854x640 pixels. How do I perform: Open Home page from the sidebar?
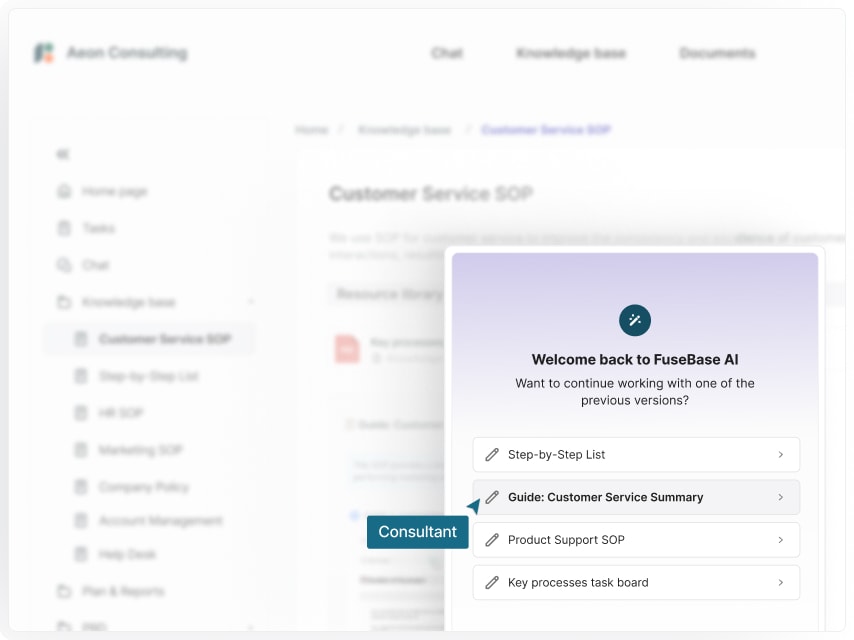tap(114, 191)
